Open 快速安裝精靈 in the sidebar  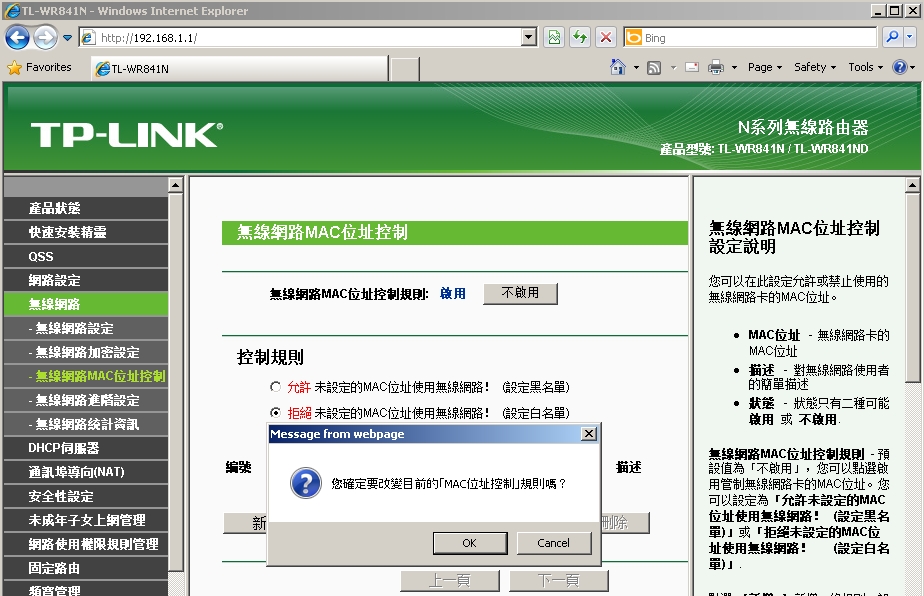click(85, 232)
